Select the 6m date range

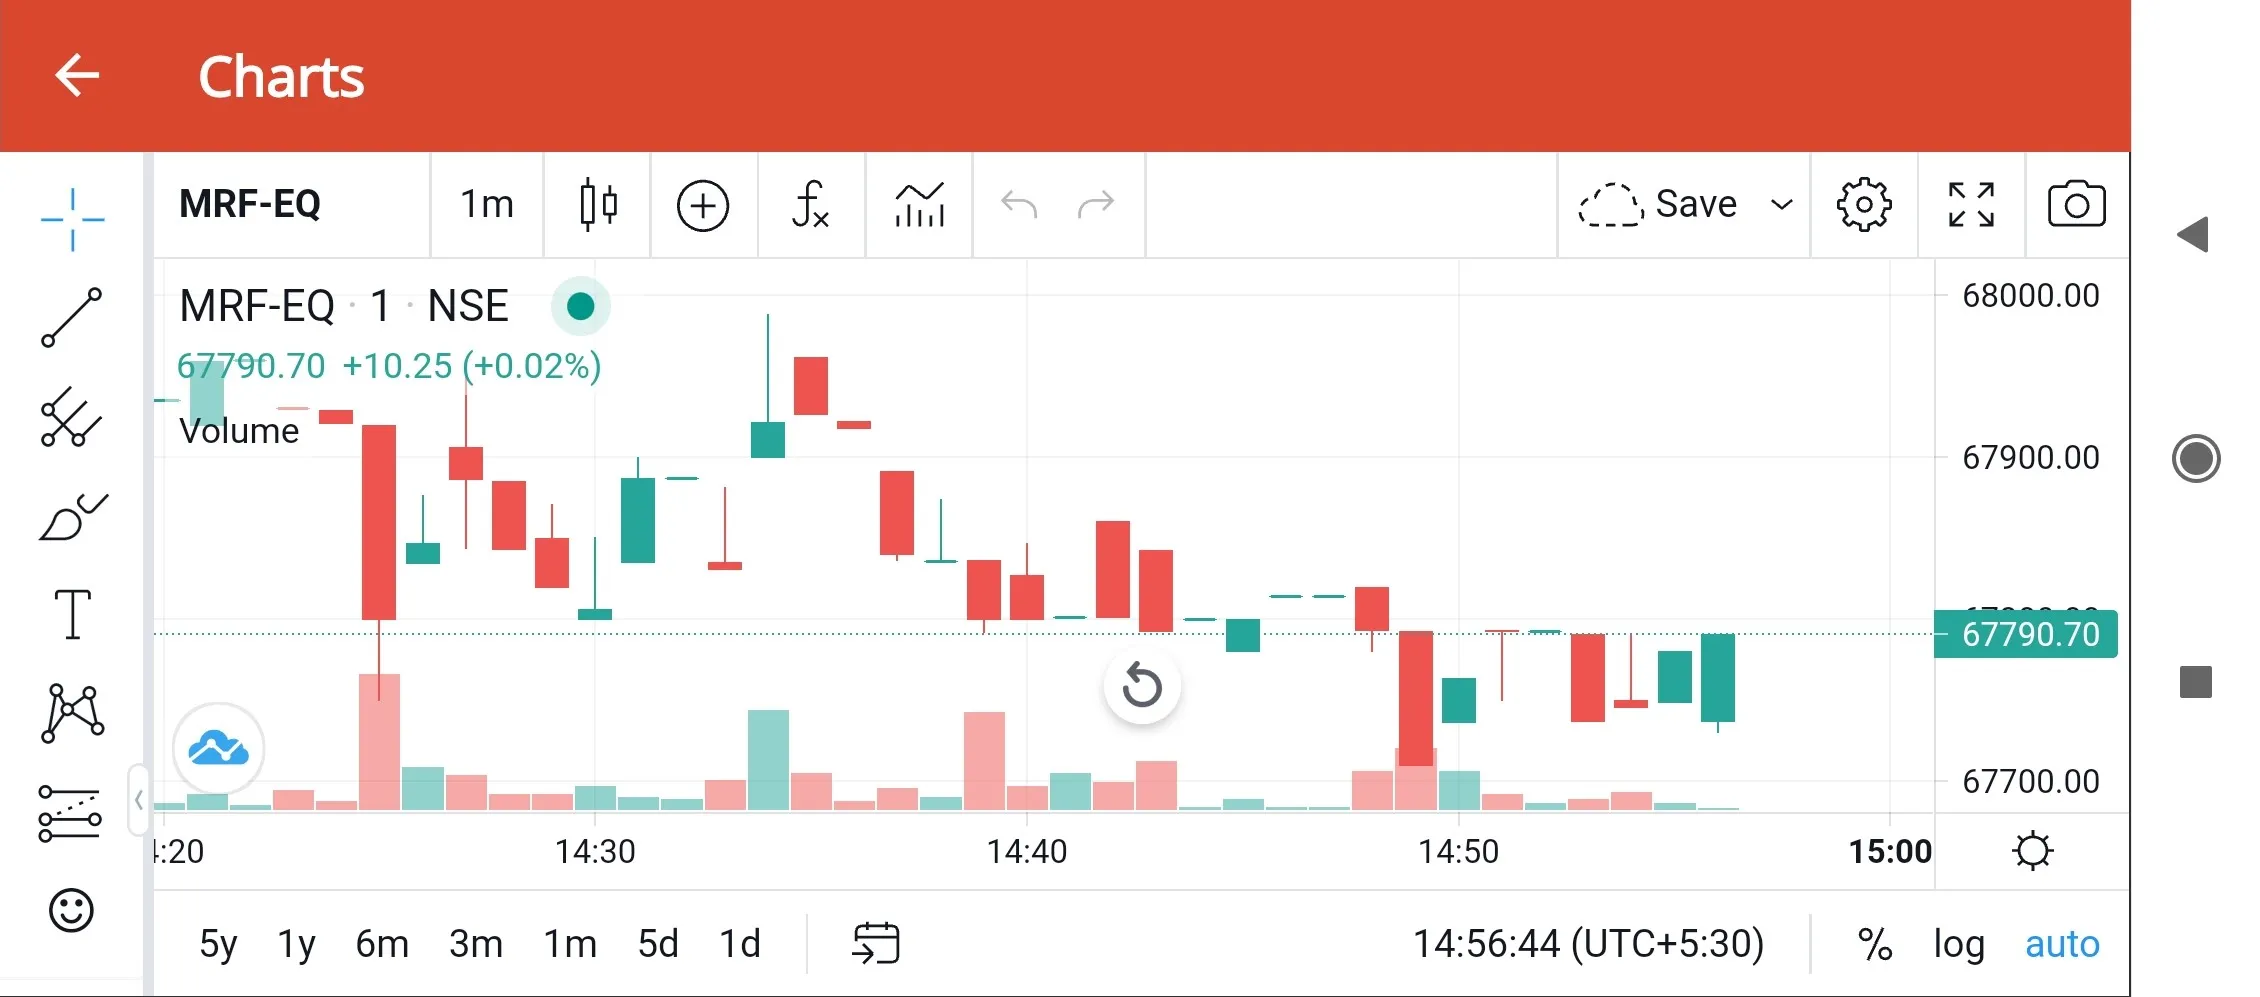pos(382,944)
